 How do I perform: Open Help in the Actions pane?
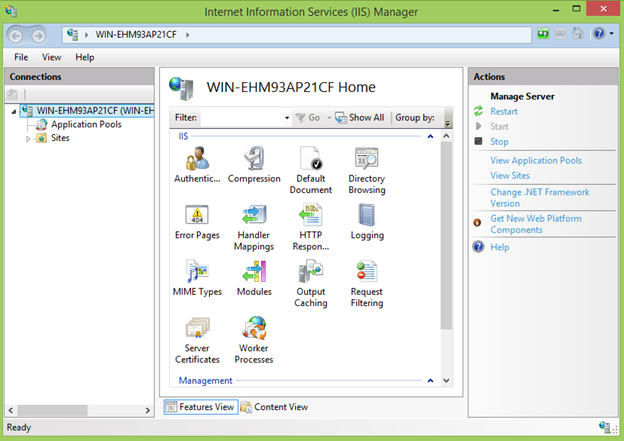tap(499, 247)
